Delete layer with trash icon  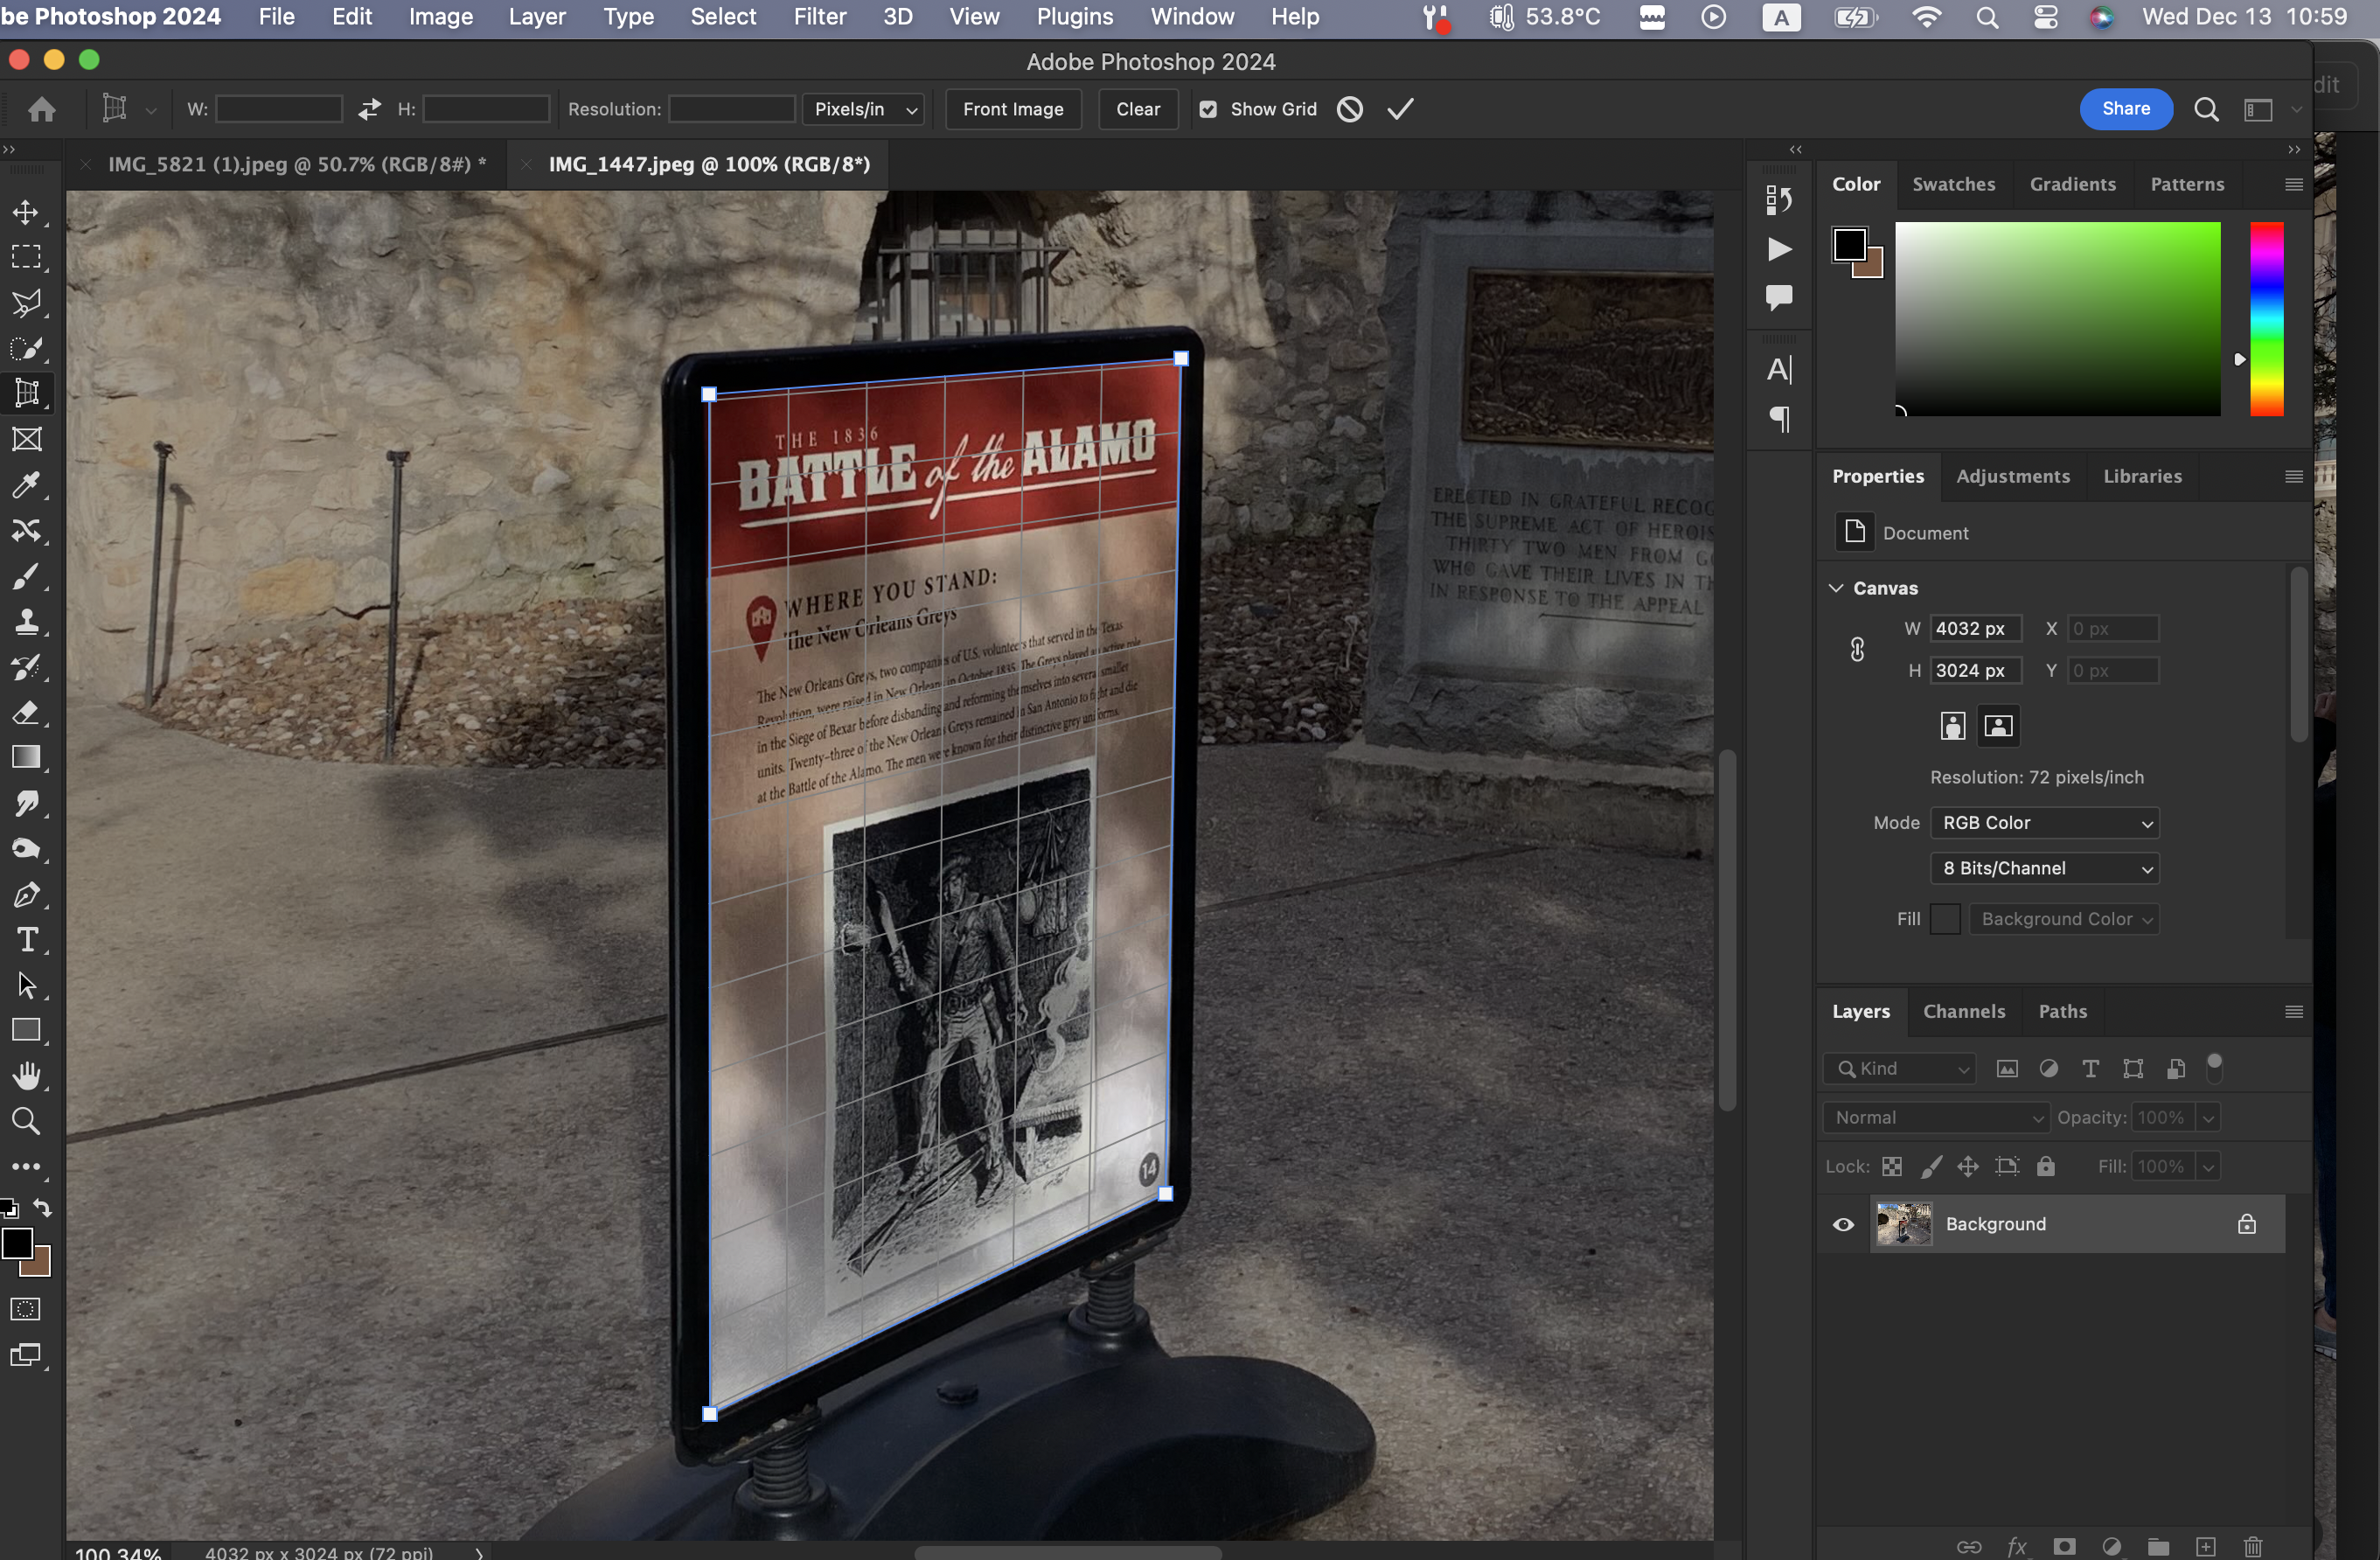tap(2252, 1546)
